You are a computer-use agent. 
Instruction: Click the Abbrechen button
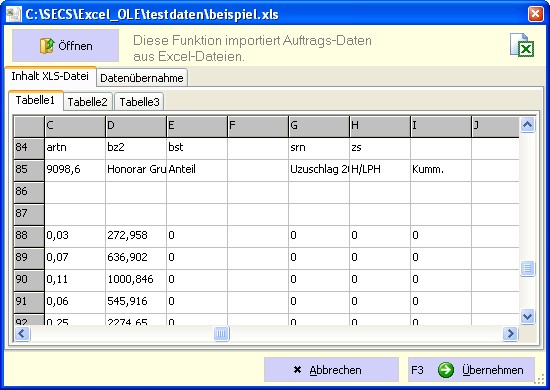click(x=331, y=370)
